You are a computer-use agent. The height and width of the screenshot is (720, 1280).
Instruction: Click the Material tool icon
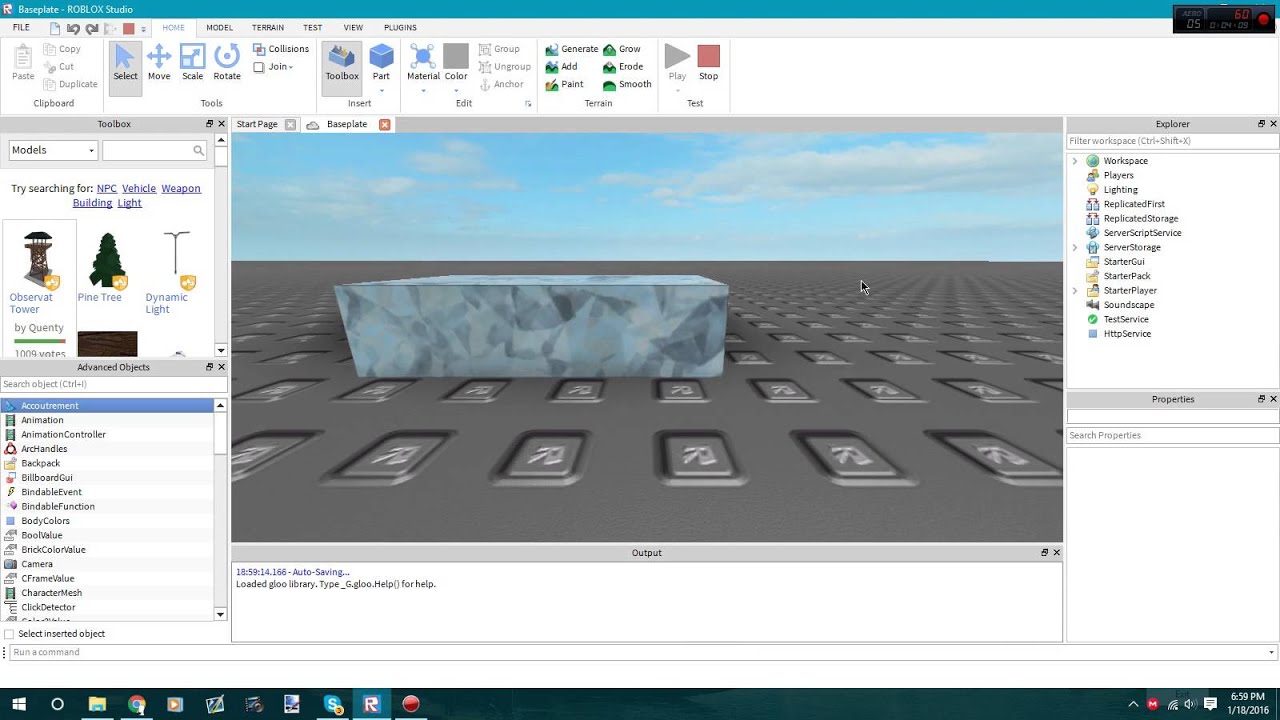(x=423, y=56)
